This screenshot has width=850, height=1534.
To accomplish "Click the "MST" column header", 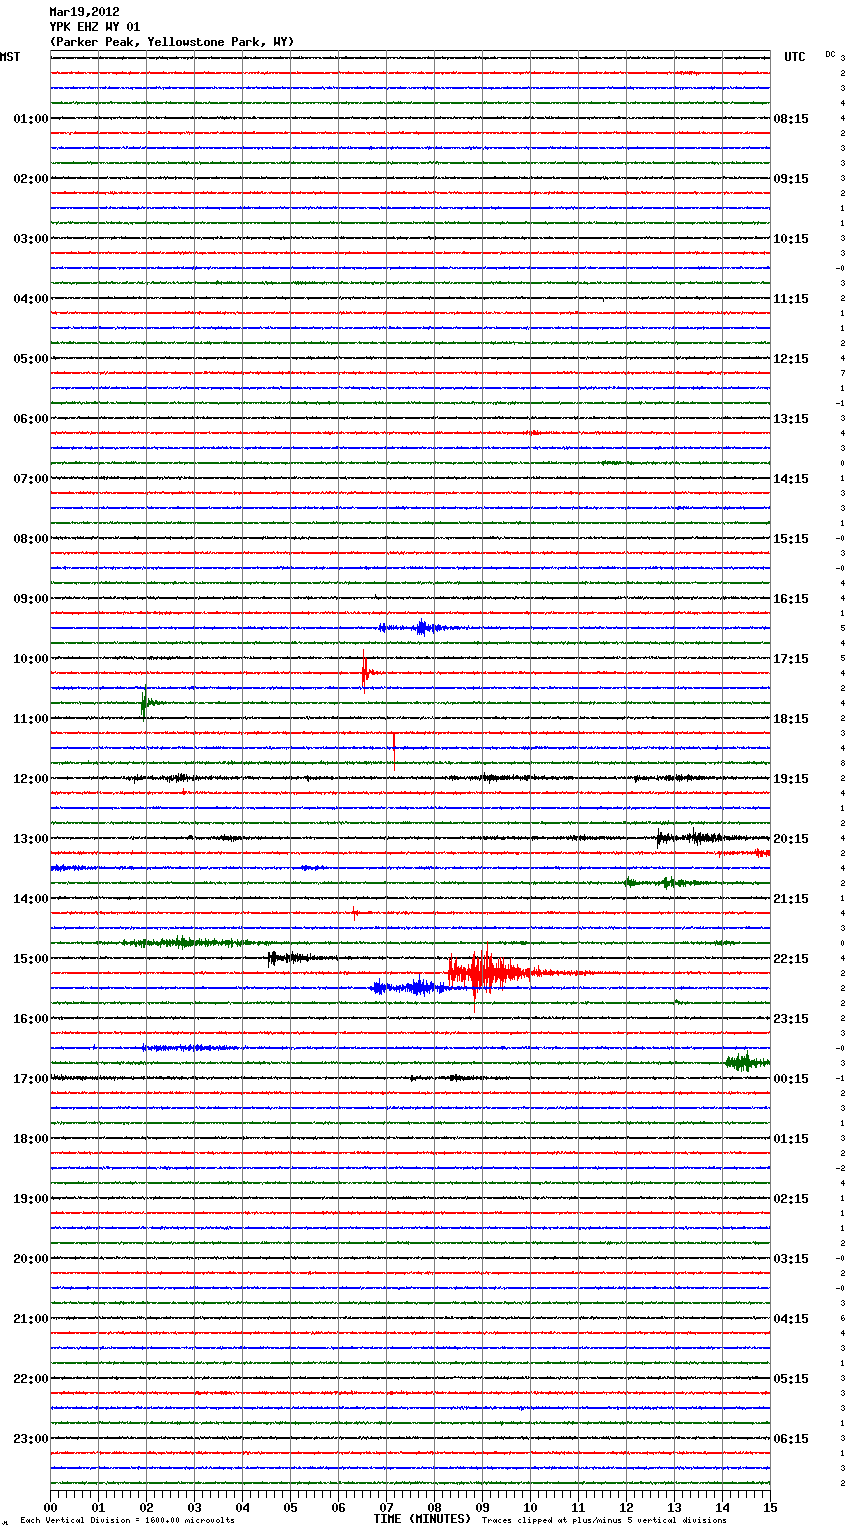I will [10, 57].
